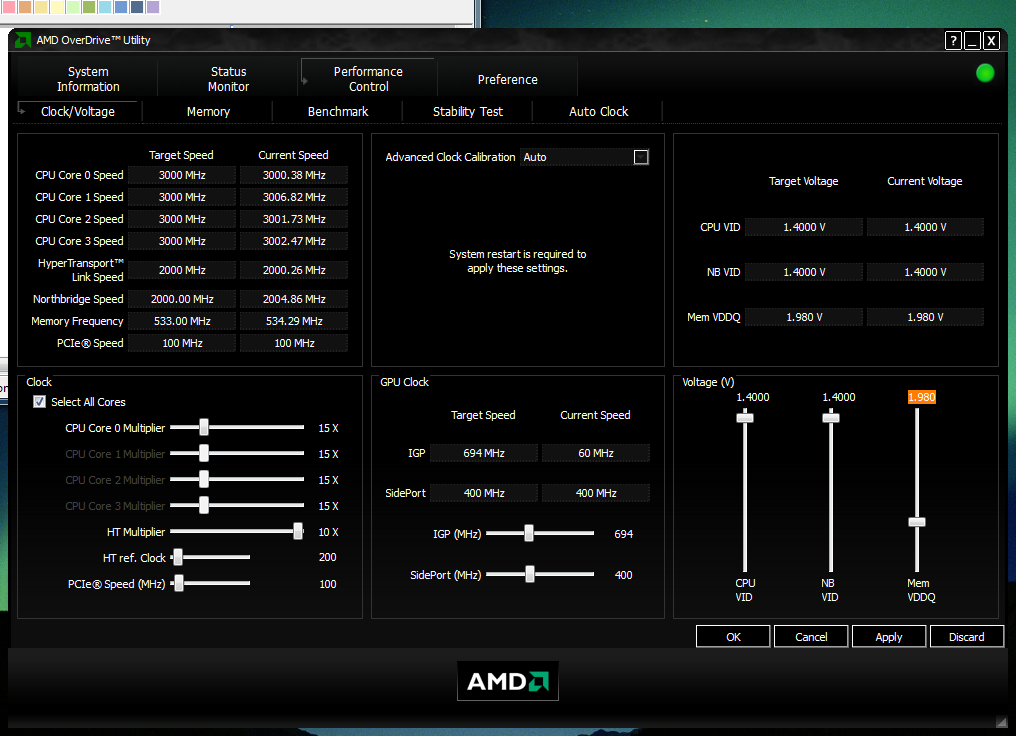Click the pink color swatch in background window
Viewport: 1016px width, 736px height.
[x=9, y=6]
